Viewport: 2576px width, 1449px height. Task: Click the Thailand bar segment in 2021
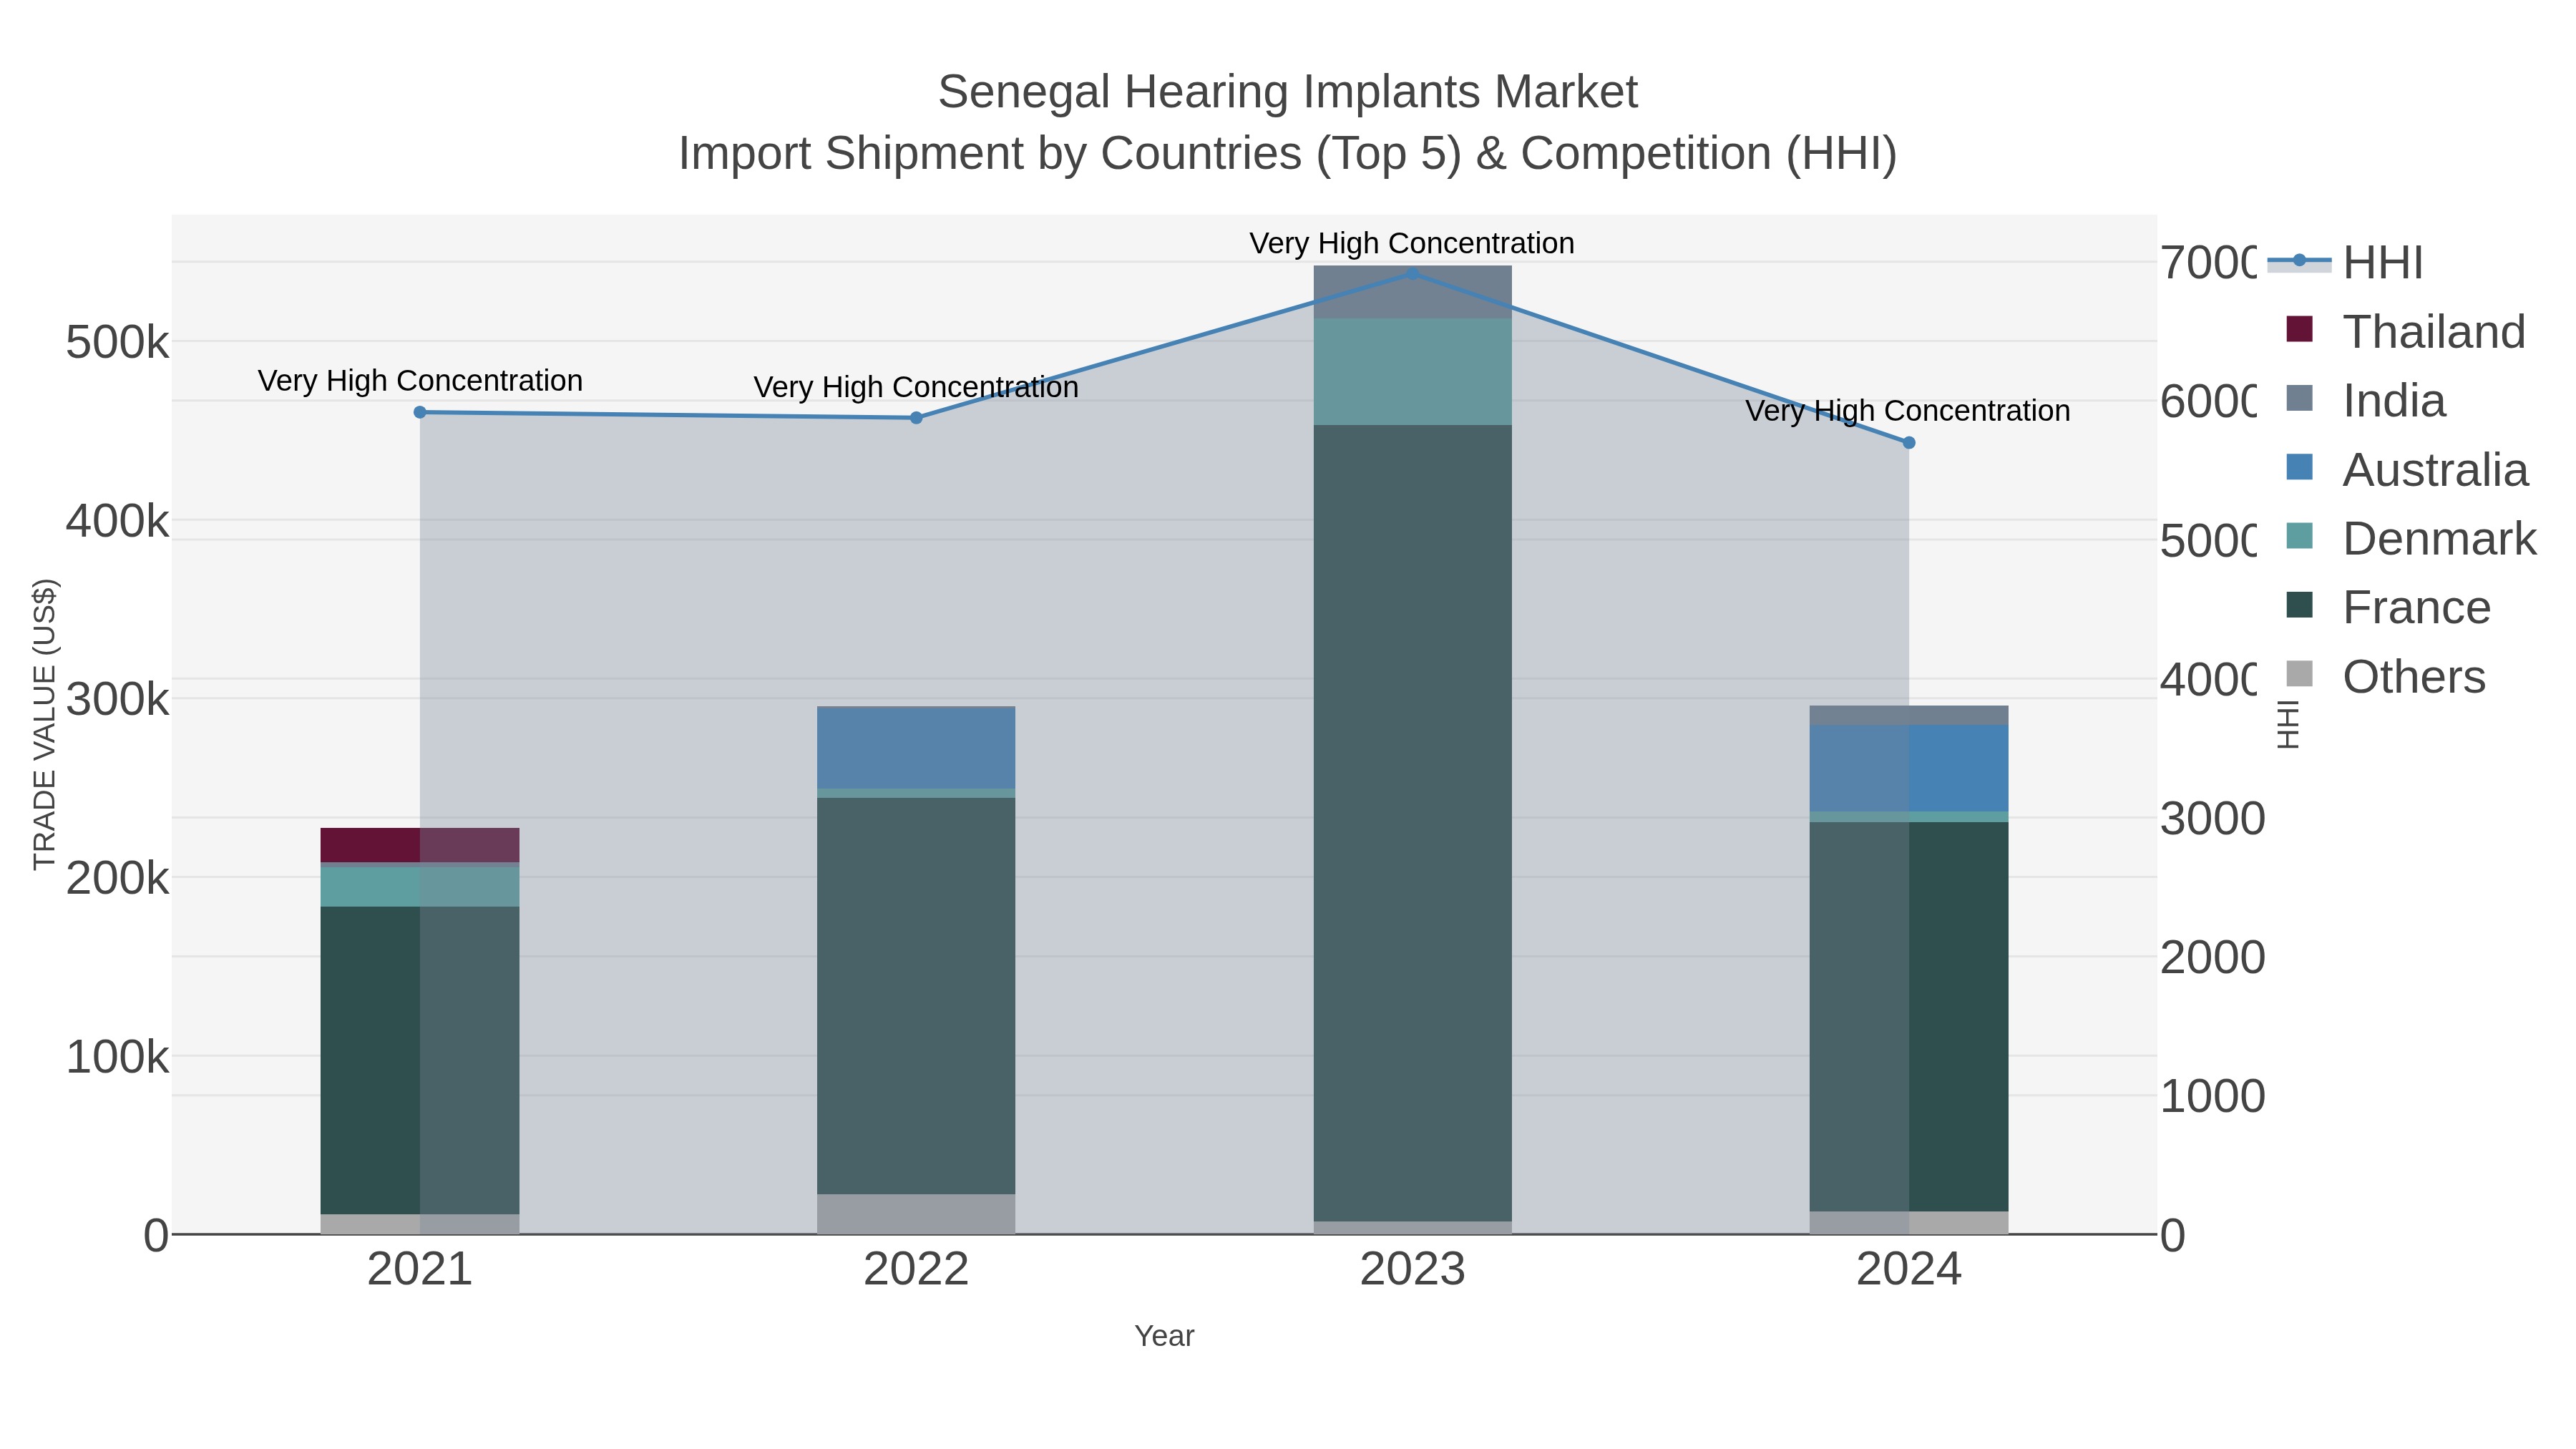420,845
